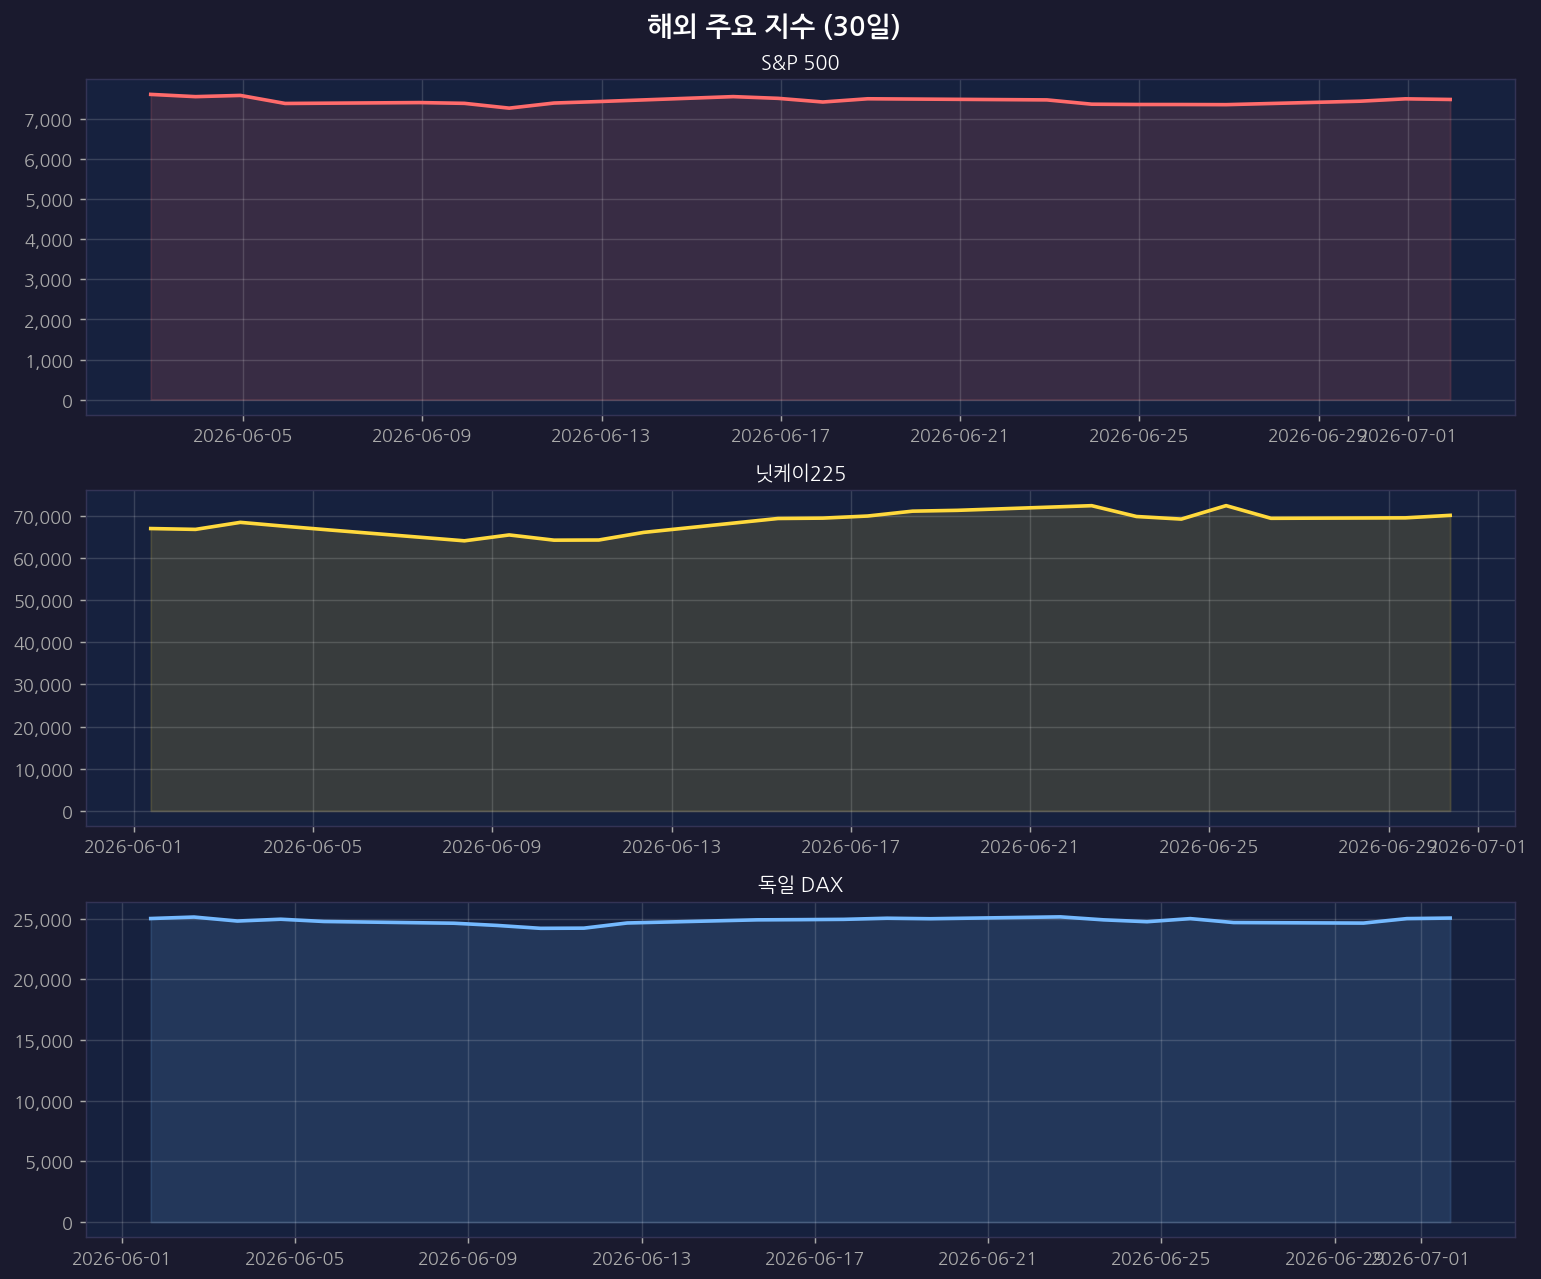1541x1279 pixels.
Task: Click the yellow 닛케이225 price line
Action: click(x=800, y=518)
